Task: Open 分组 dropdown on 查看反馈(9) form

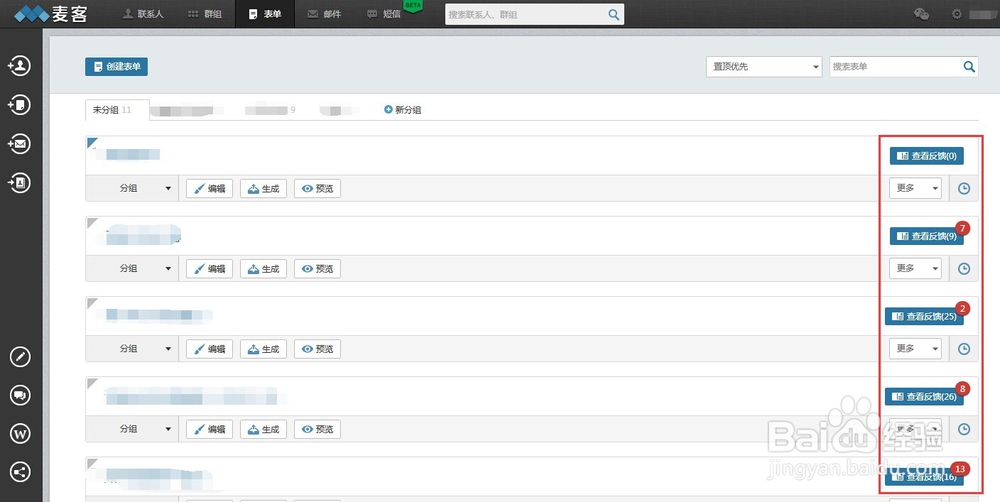Action: (132, 269)
